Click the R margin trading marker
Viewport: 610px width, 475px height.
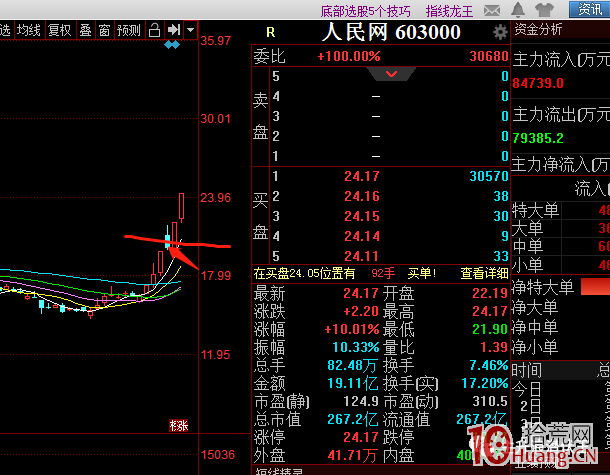click(x=271, y=32)
